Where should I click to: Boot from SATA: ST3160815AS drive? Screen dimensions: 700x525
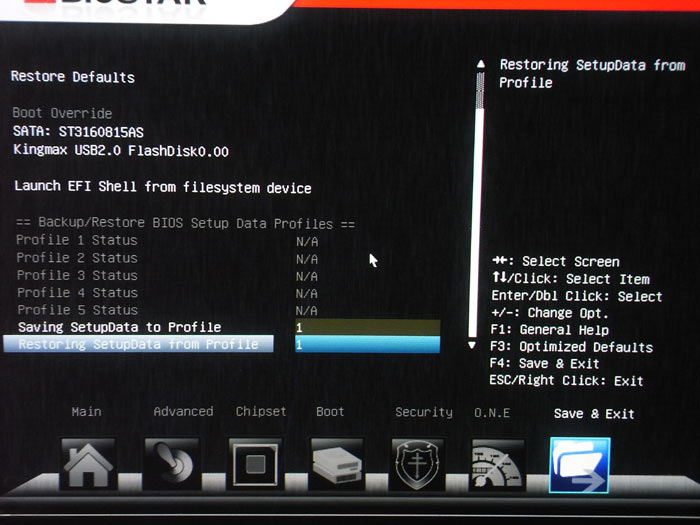click(x=84, y=131)
